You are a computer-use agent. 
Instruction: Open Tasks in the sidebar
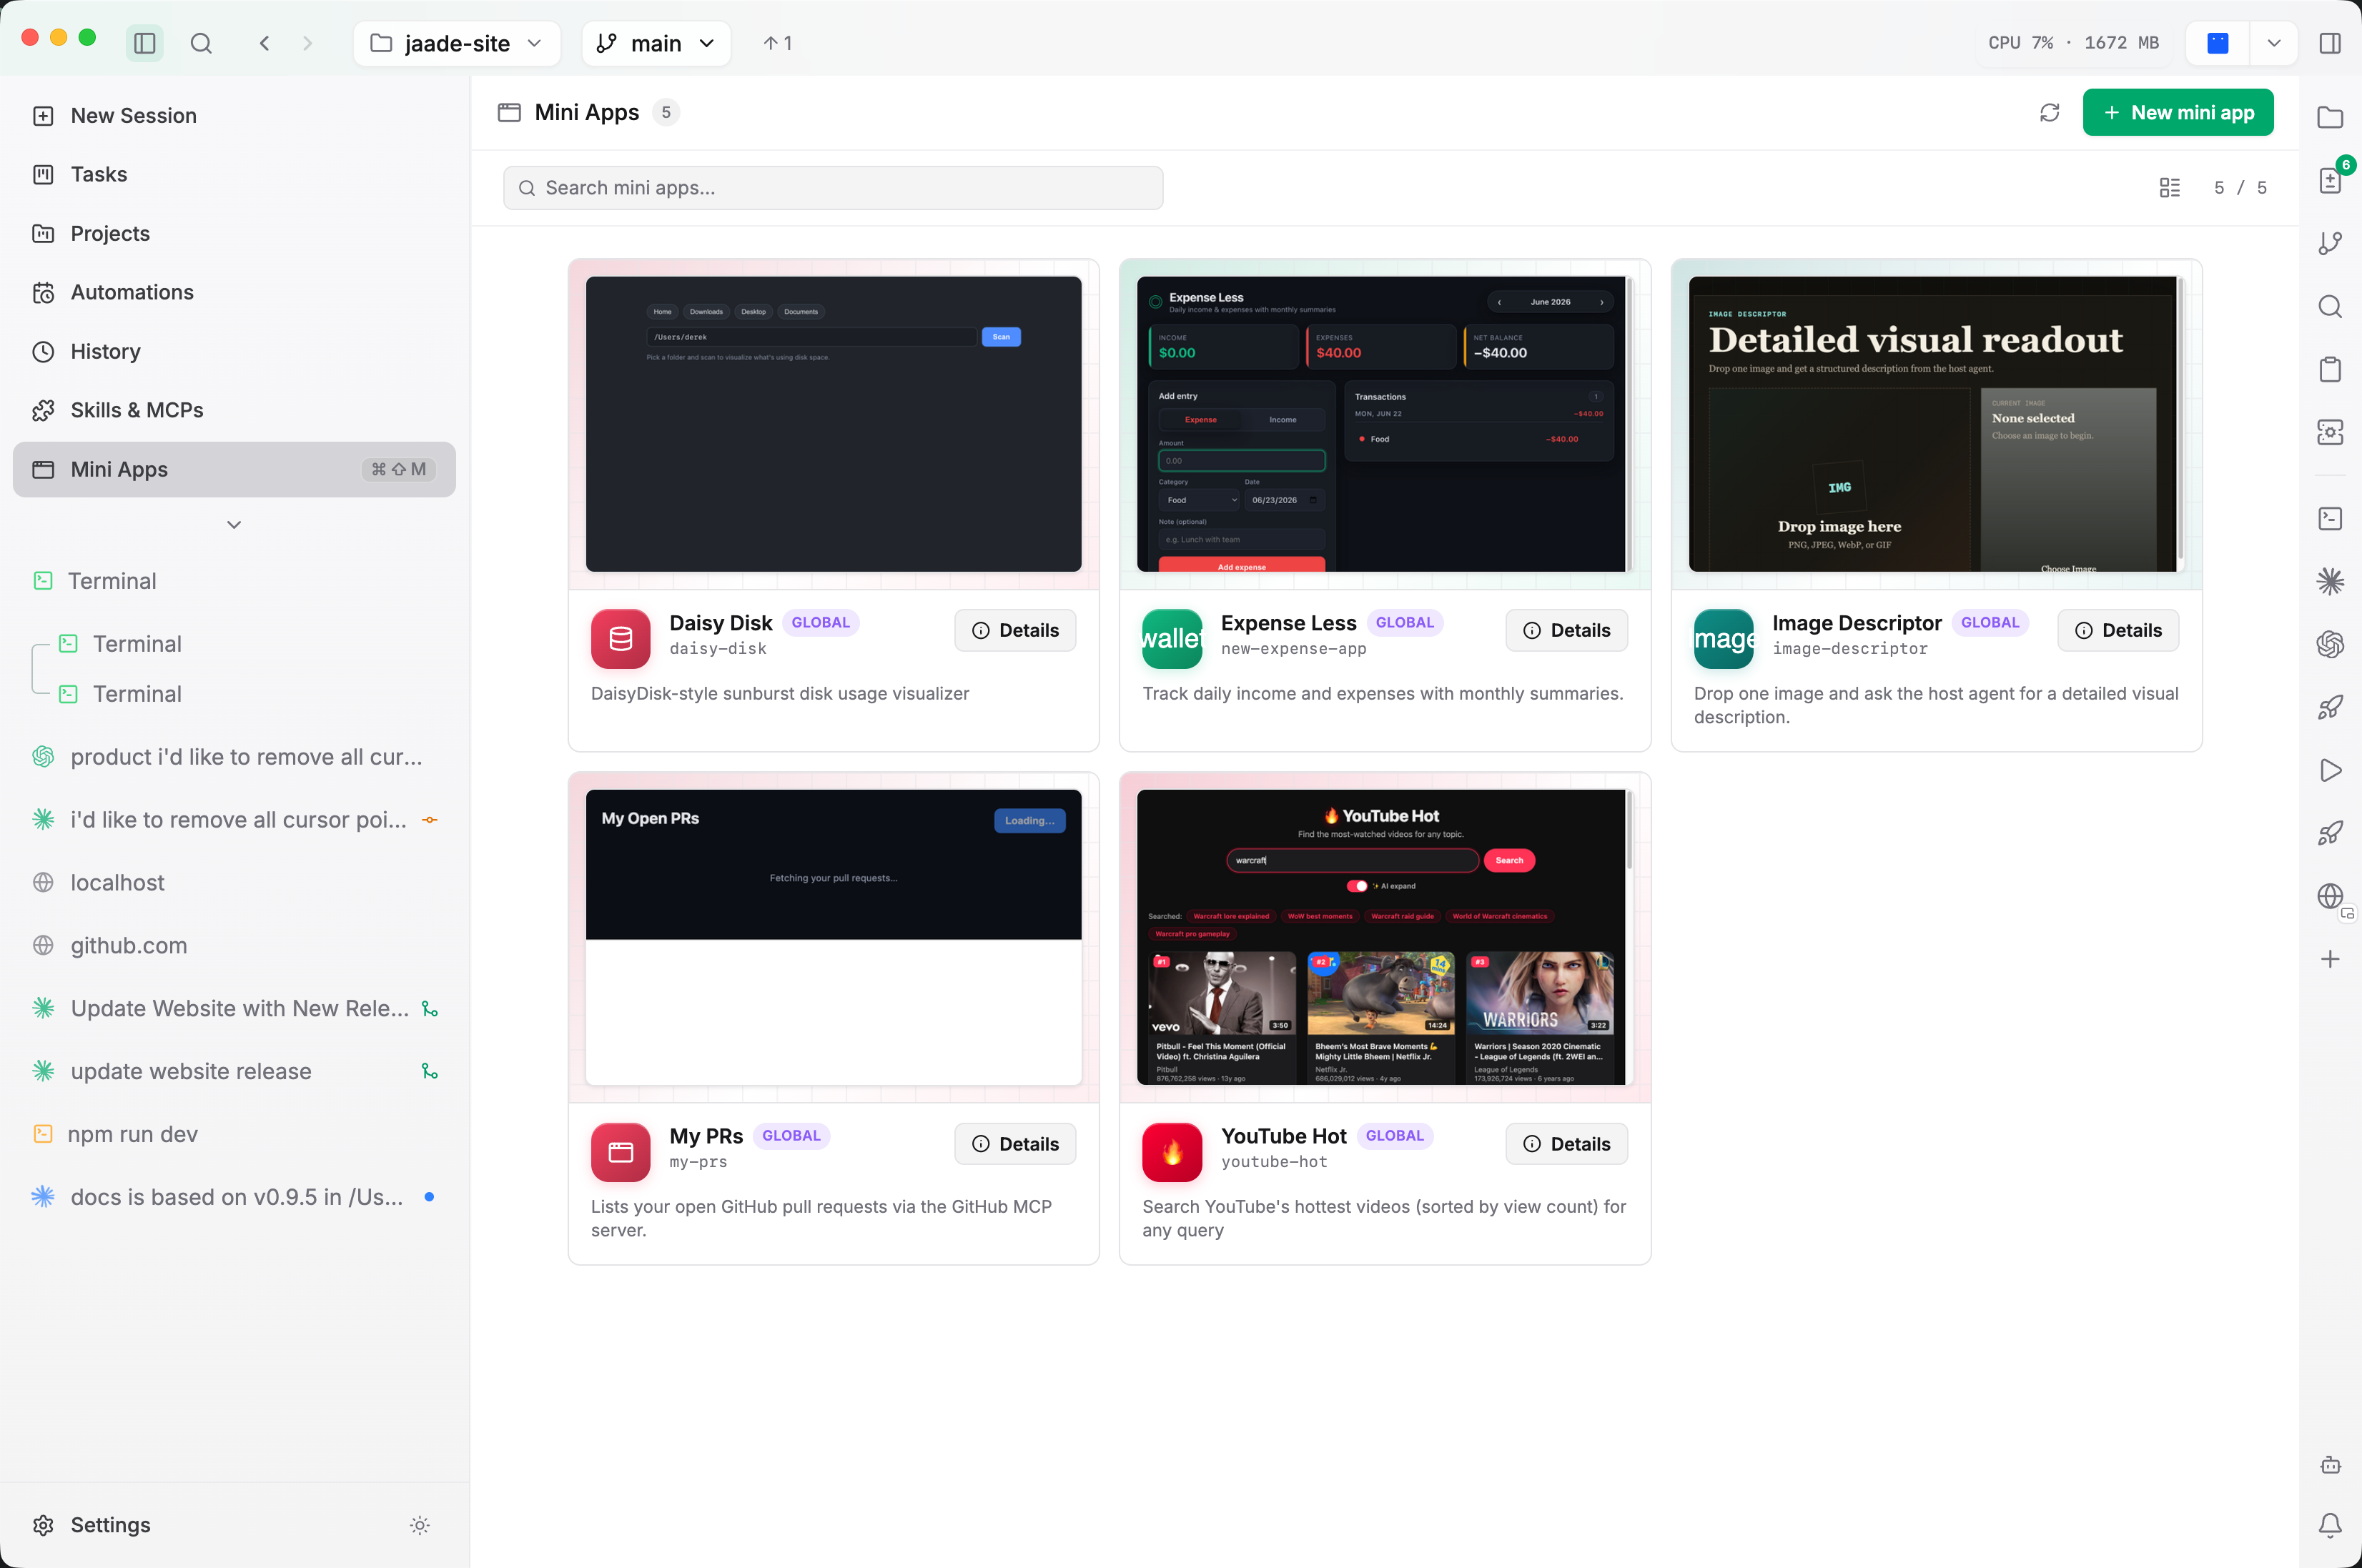(x=234, y=174)
